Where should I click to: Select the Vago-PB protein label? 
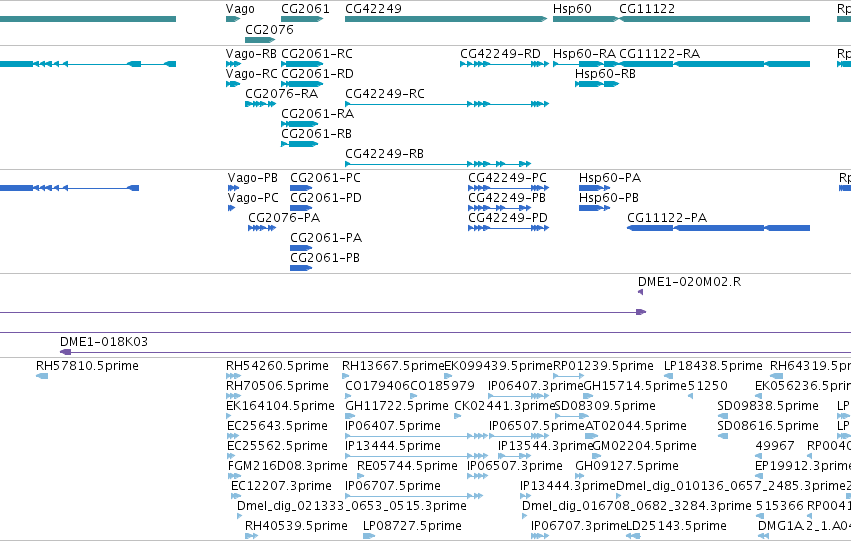coord(253,178)
